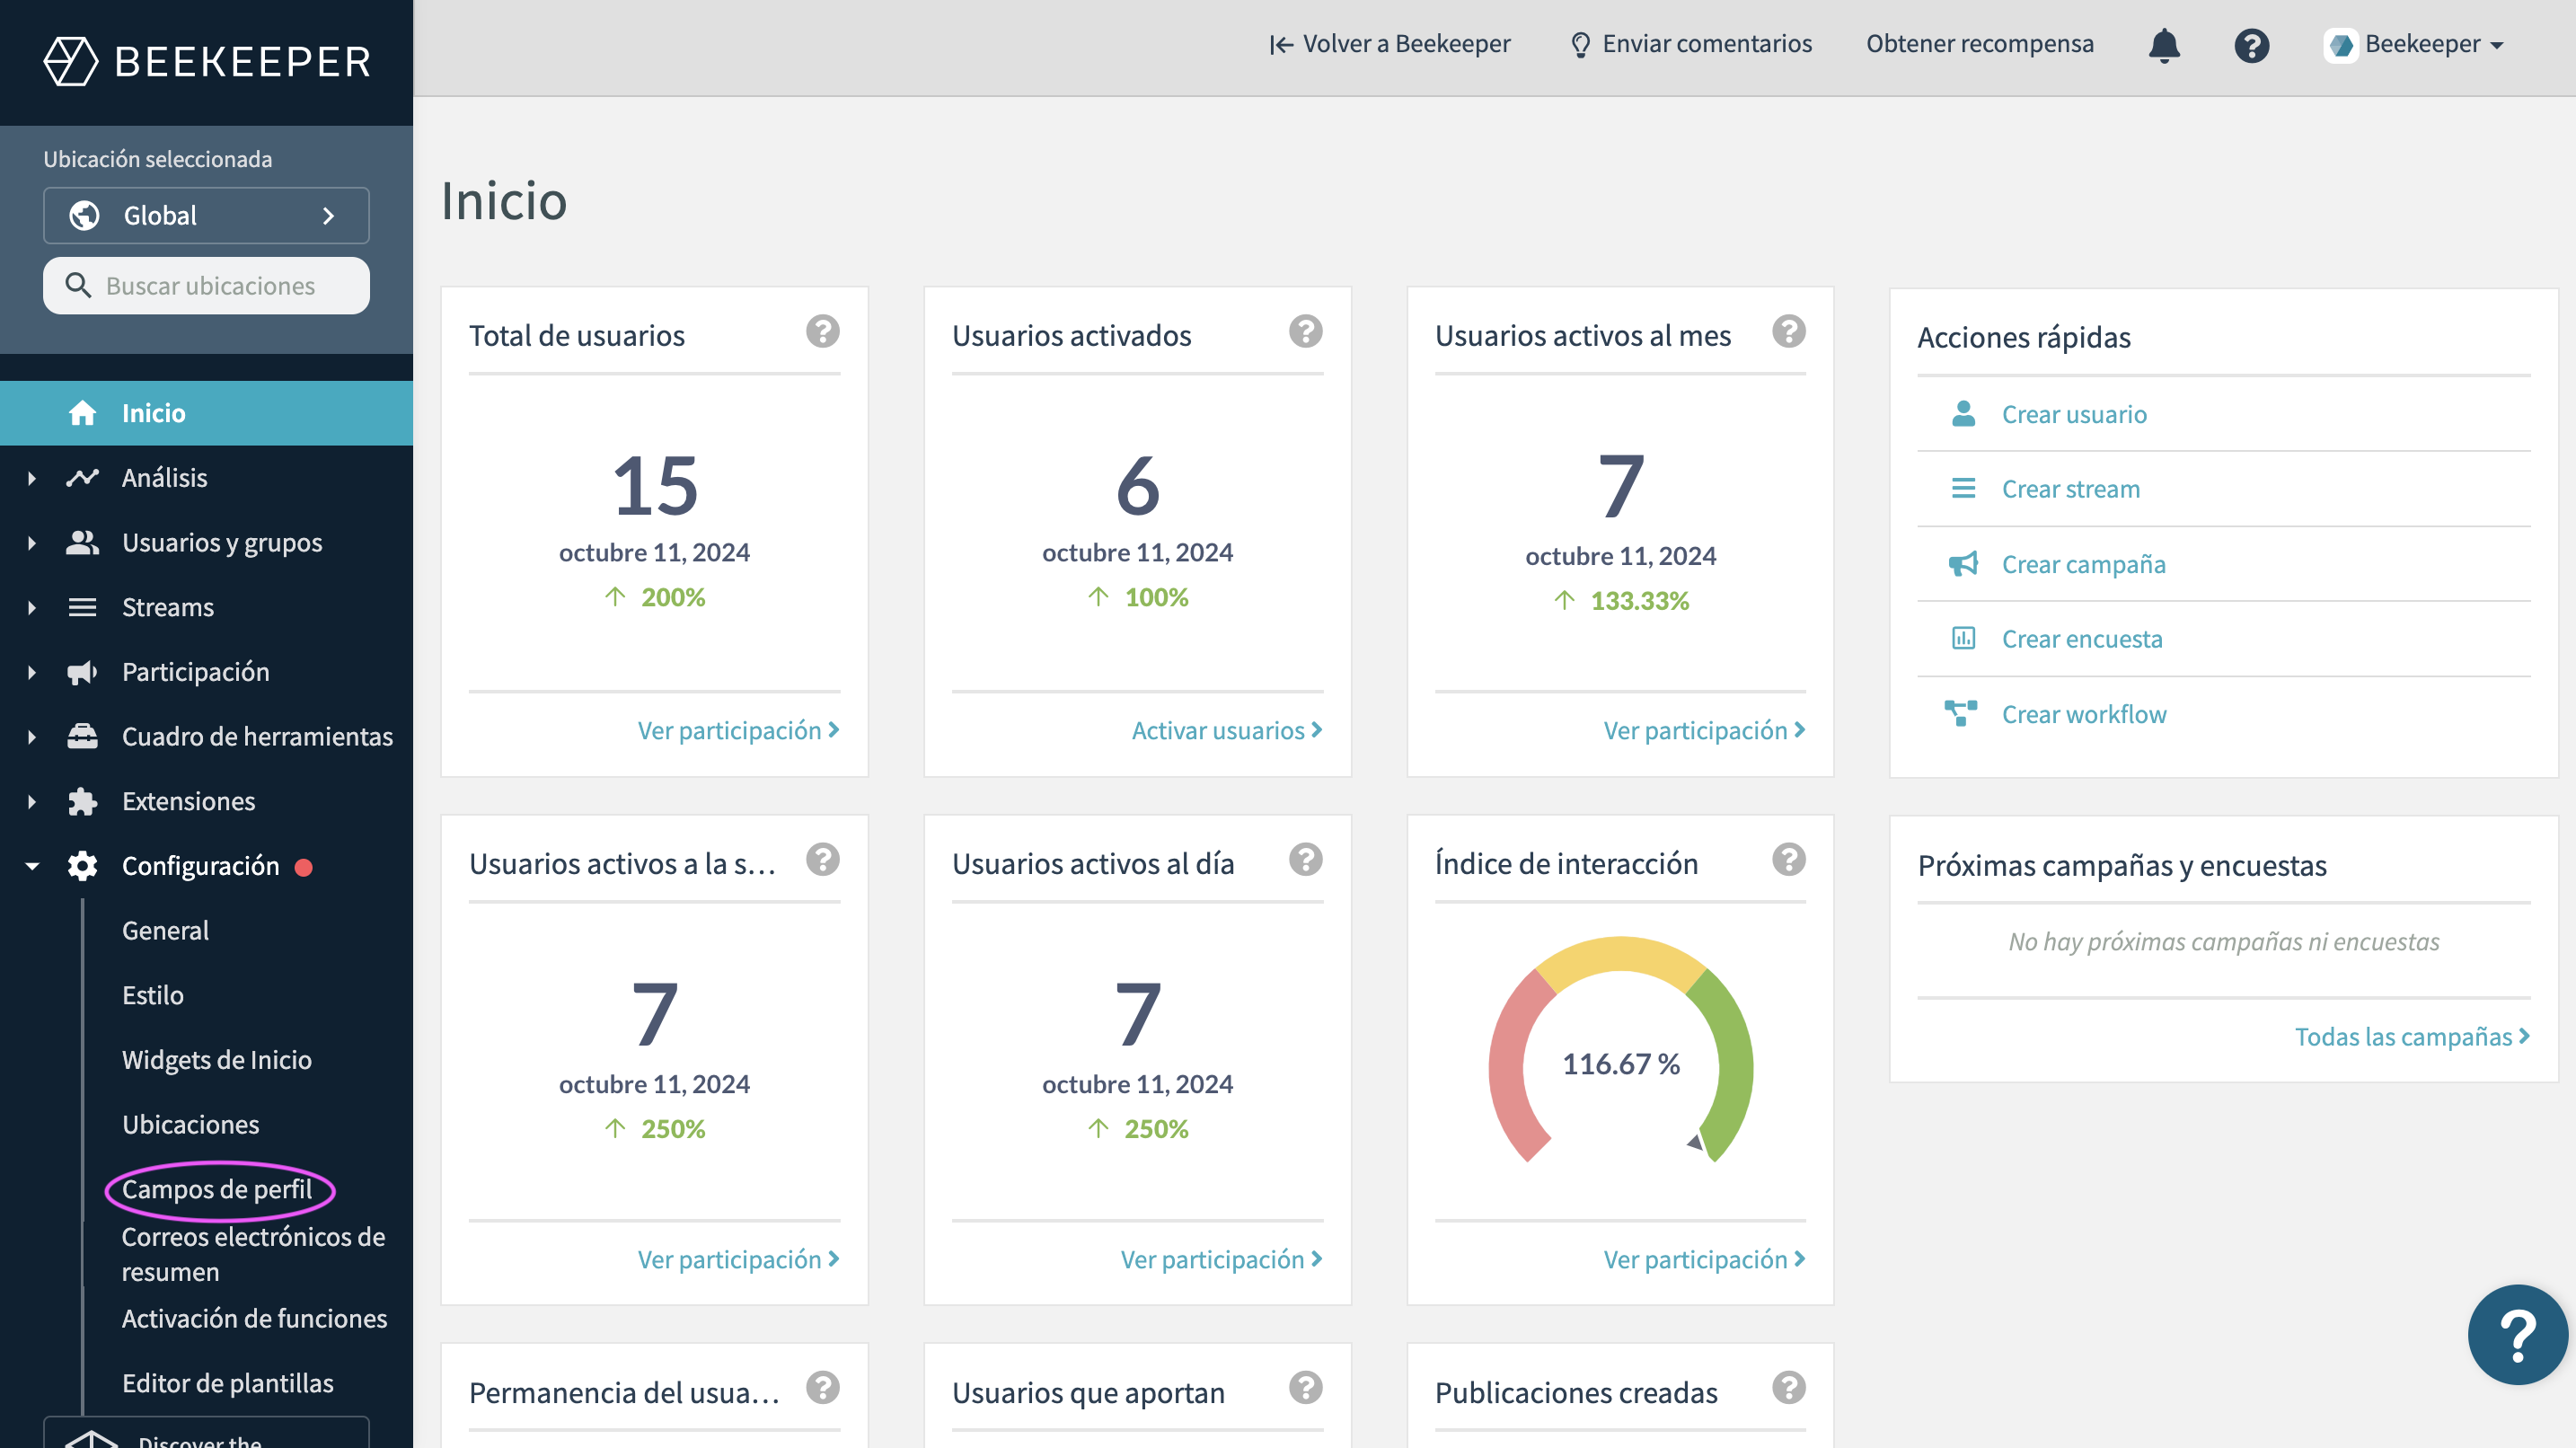Click the Crear campaña megaphone icon
The height and width of the screenshot is (1448, 2576).
[x=1963, y=564]
